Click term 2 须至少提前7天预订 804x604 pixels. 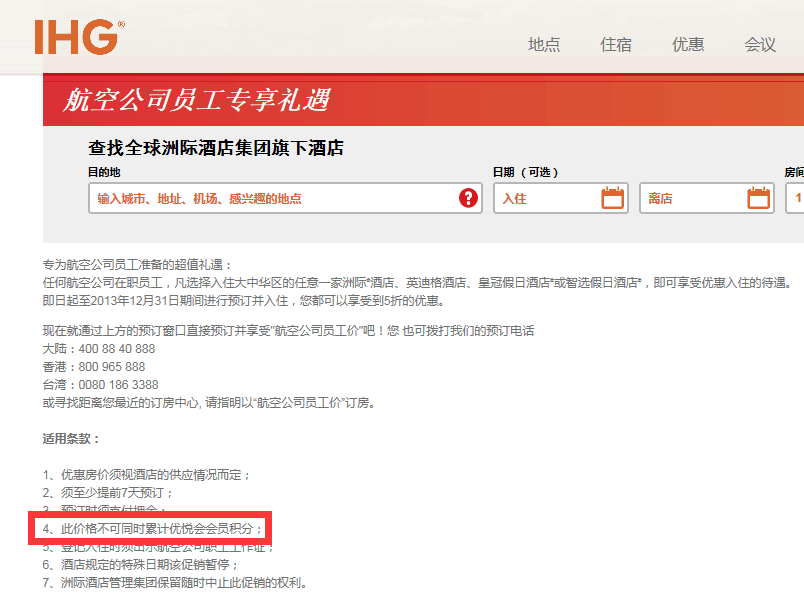tap(108, 493)
